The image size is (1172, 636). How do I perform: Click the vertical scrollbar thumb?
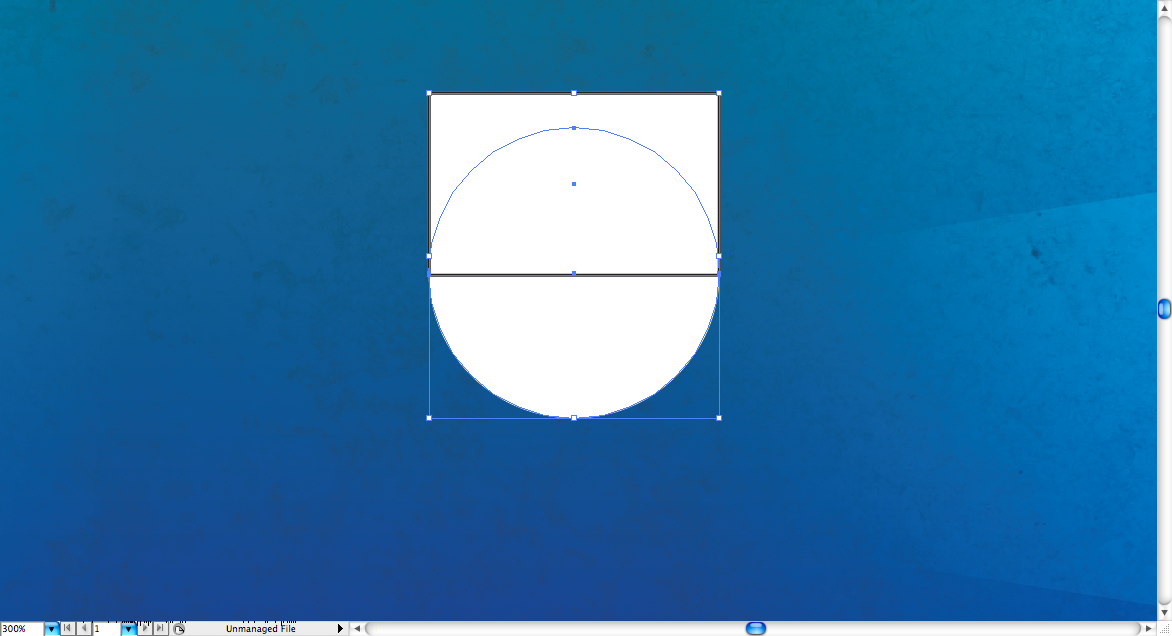tap(1164, 309)
